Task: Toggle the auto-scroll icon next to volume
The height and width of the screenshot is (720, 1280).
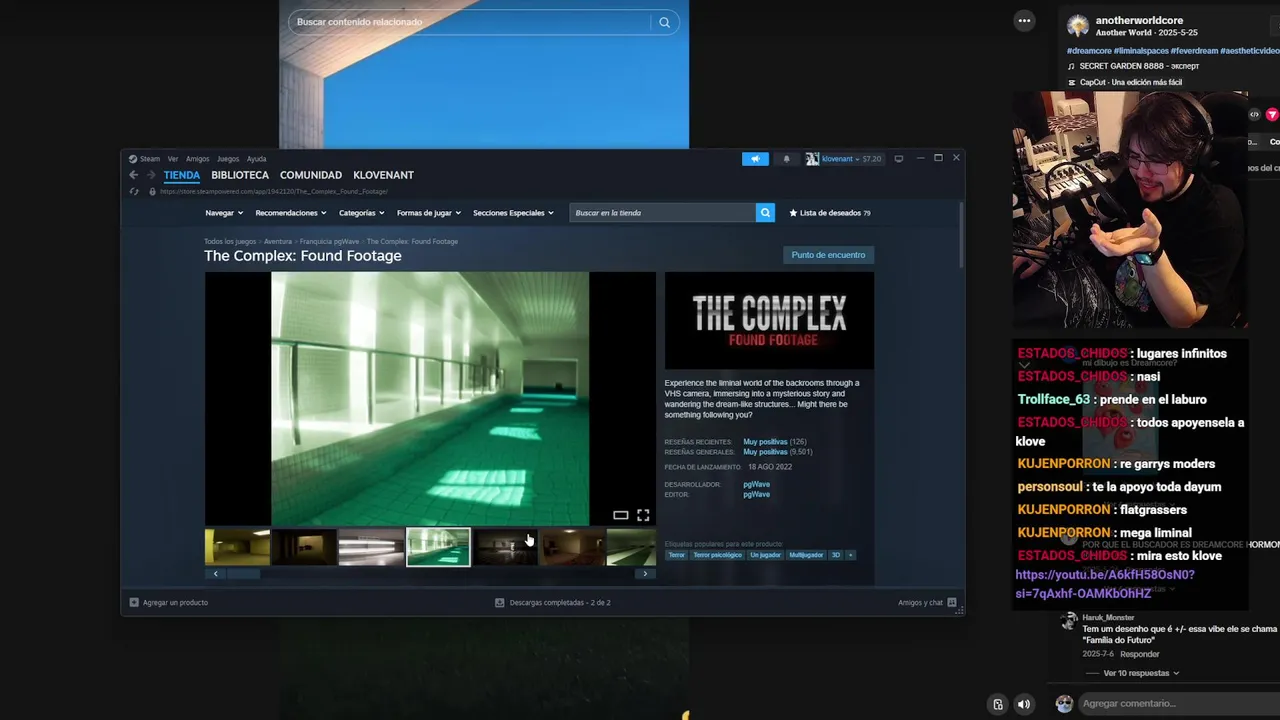Action: [997, 704]
